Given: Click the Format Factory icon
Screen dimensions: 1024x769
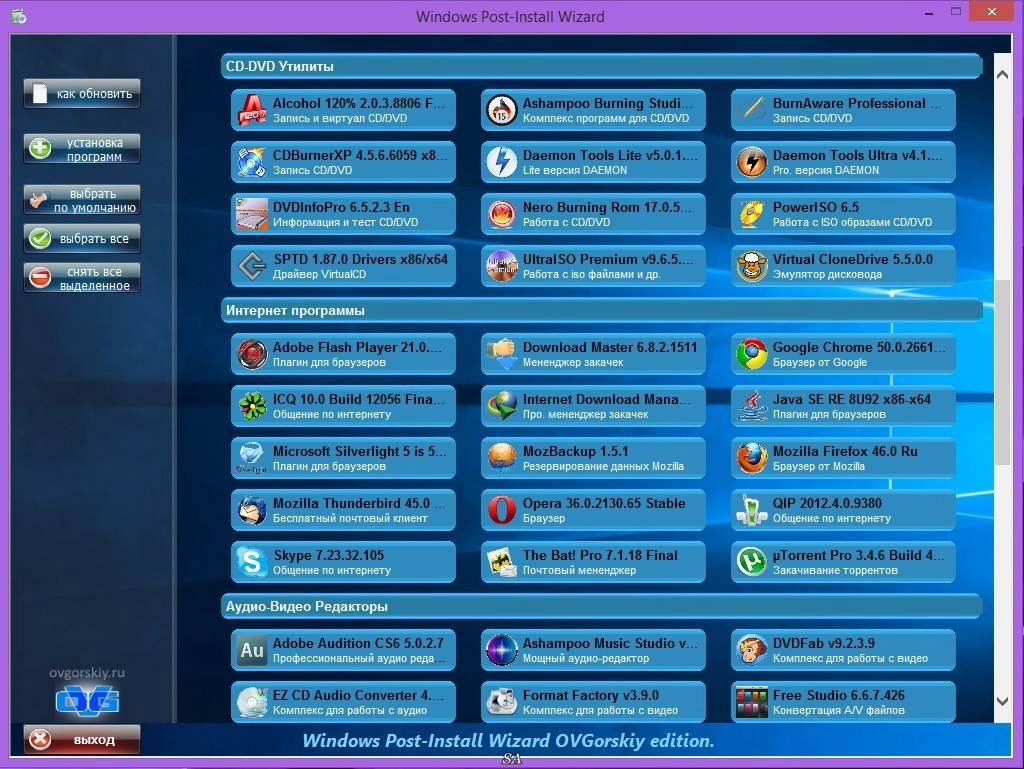Looking at the screenshot, I should point(502,702).
